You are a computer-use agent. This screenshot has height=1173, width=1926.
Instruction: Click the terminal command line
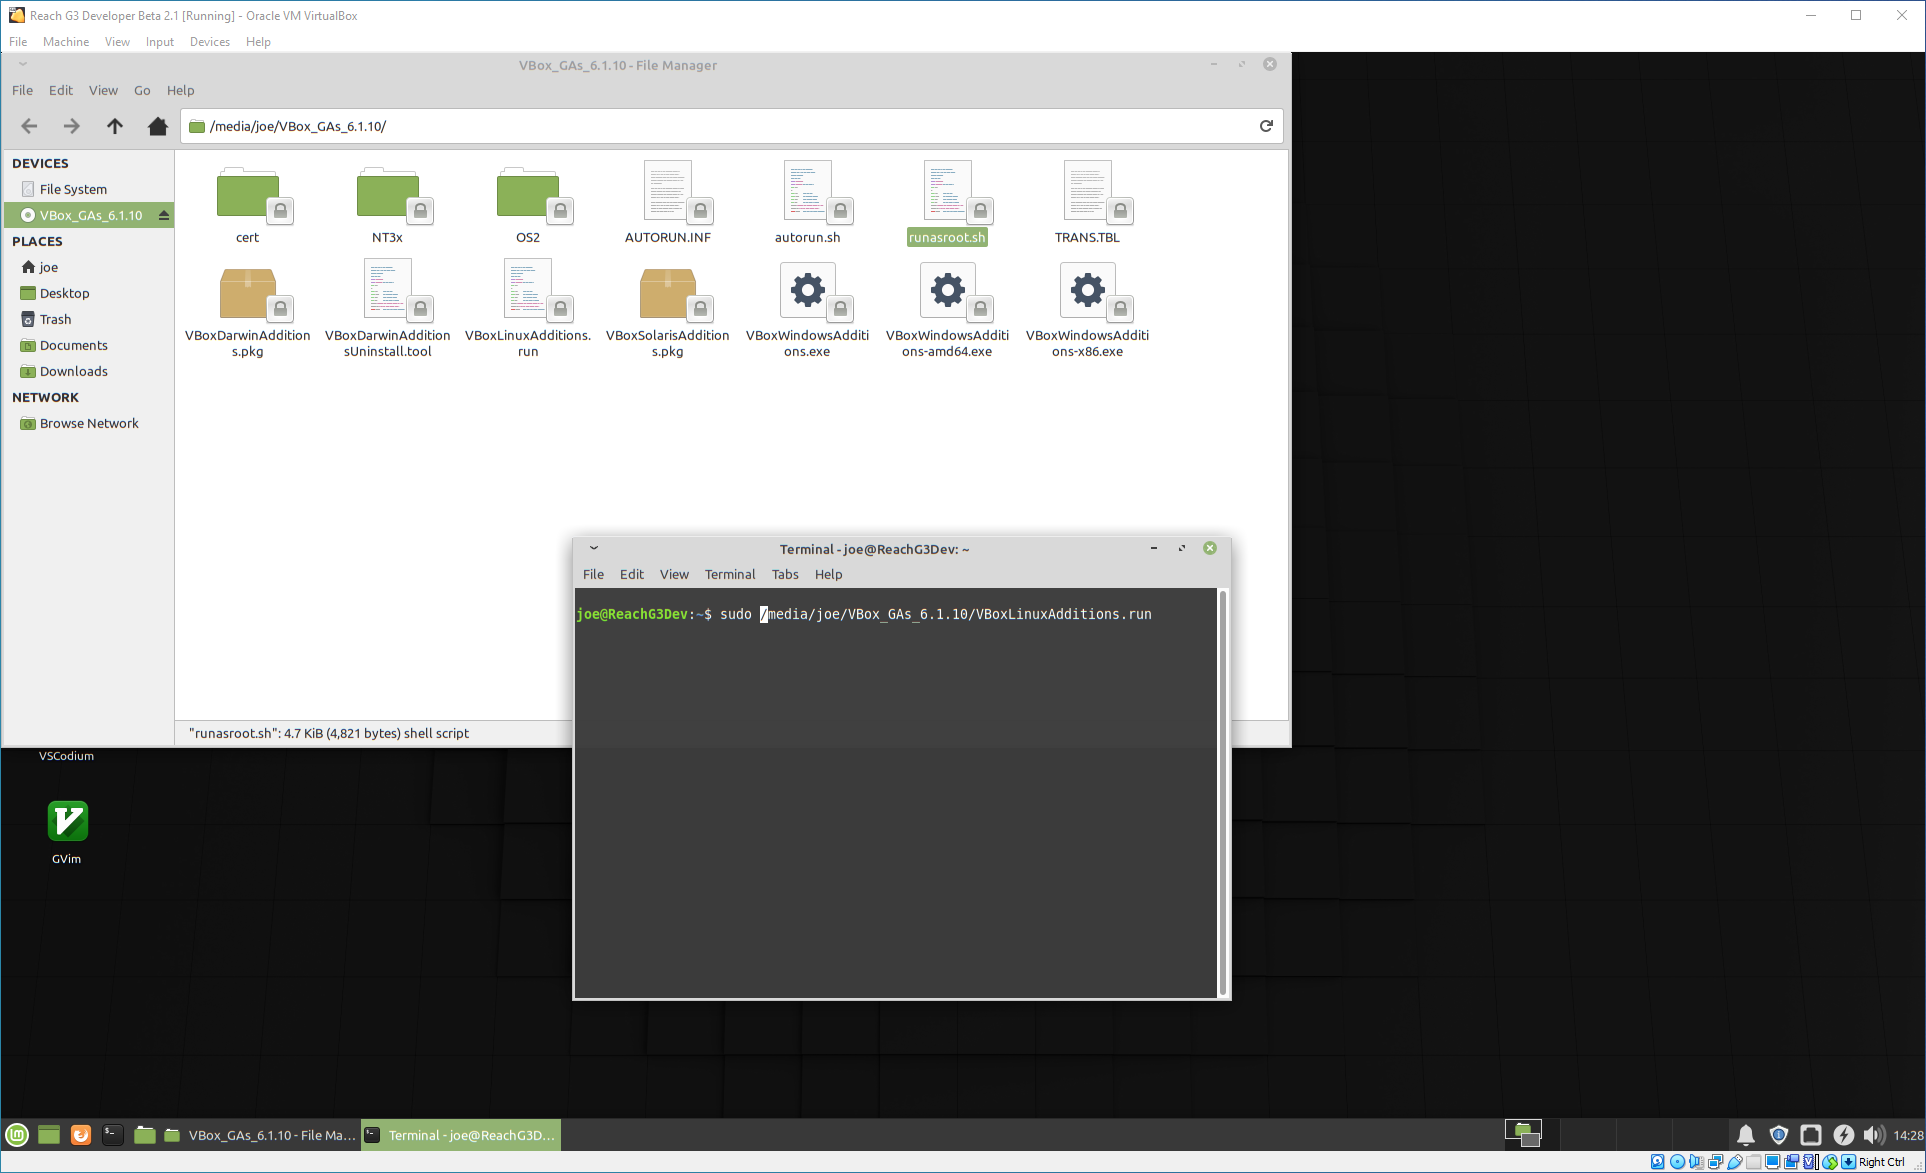tap(864, 614)
